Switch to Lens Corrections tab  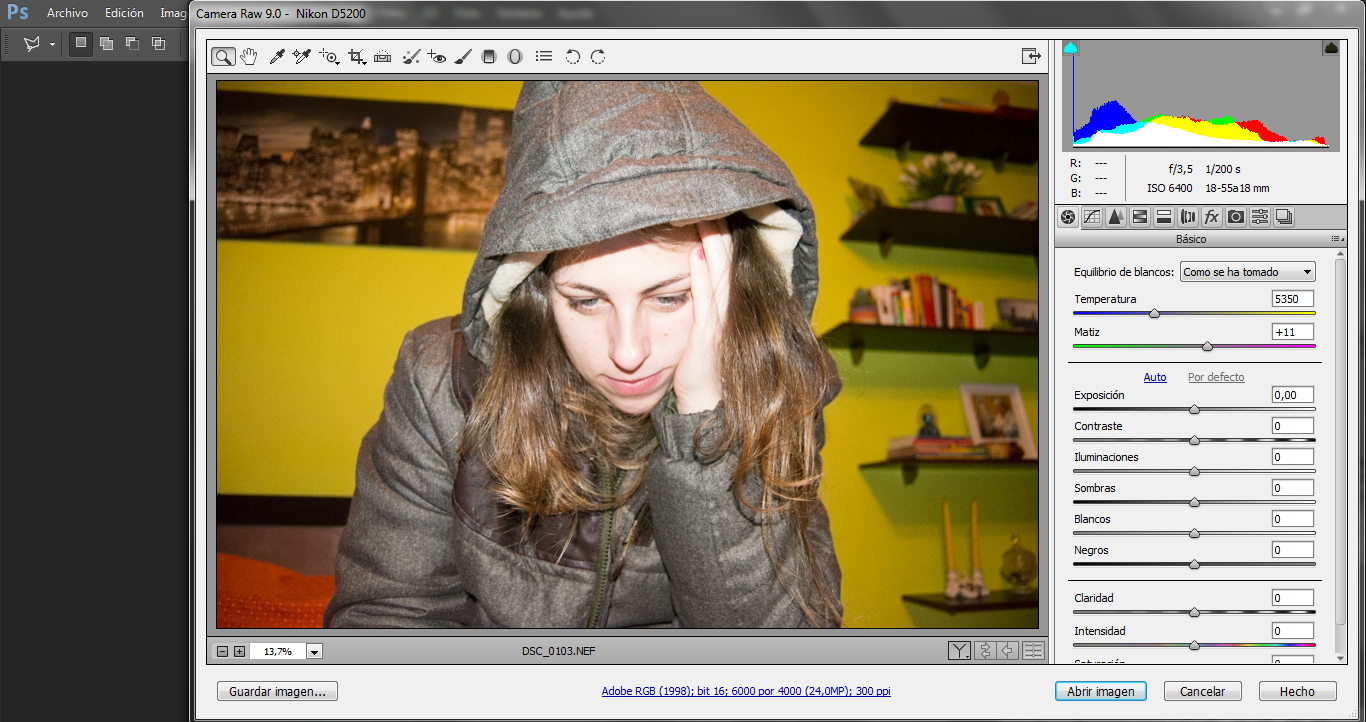tap(1188, 216)
